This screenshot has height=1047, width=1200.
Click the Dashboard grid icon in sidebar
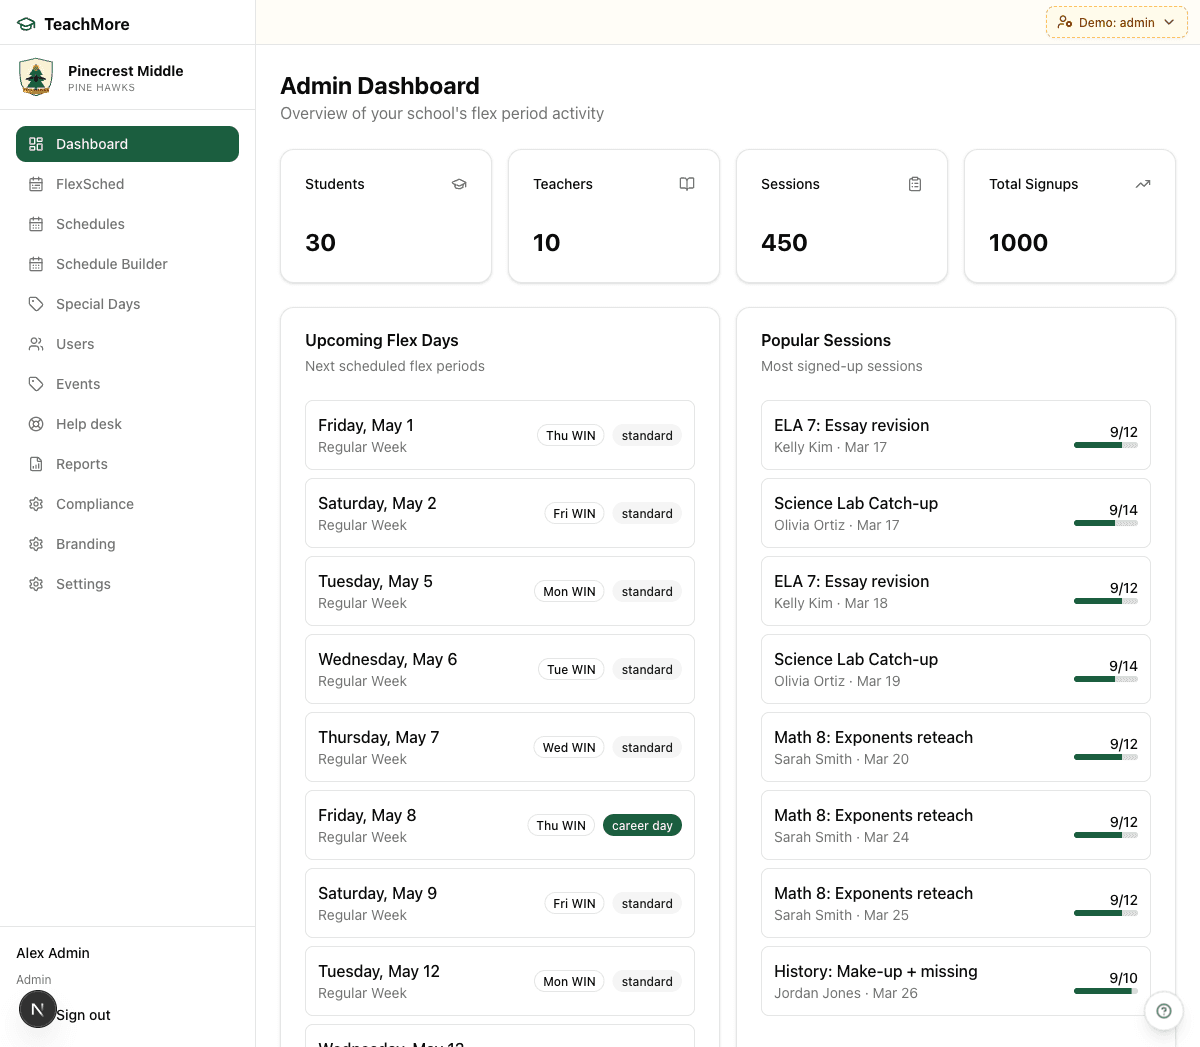pyautogui.click(x=36, y=144)
